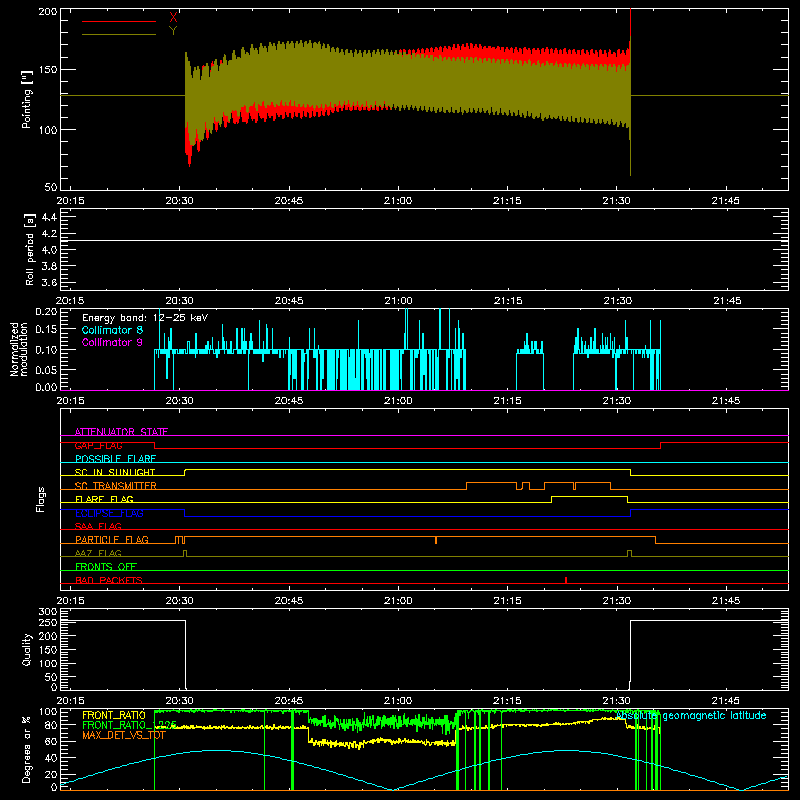Image resolution: width=800 pixels, height=800 pixels.
Task: Click the ECLIPSE_FLAG label
Action: point(109,513)
